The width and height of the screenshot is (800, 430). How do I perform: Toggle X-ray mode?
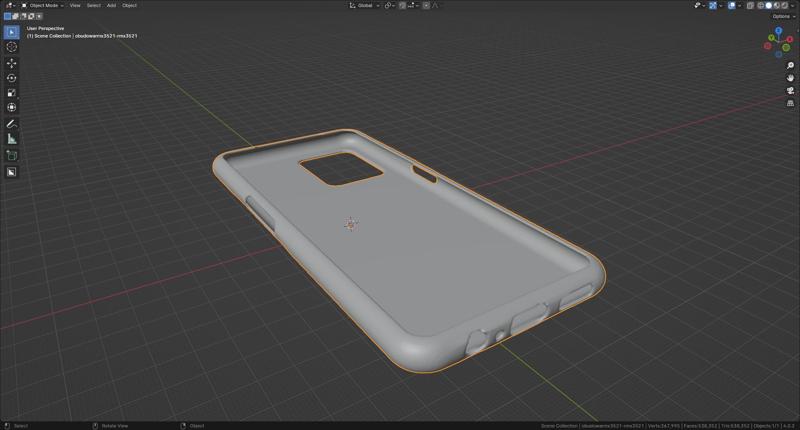[750, 5]
